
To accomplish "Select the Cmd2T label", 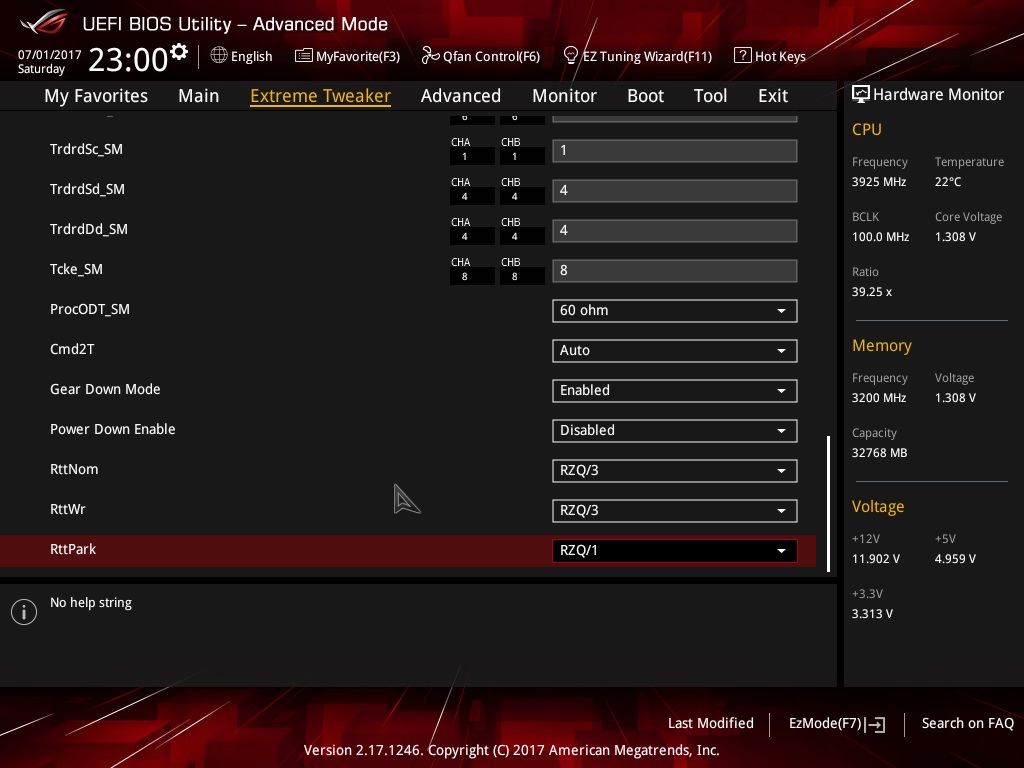I will (x=72, y=349).
